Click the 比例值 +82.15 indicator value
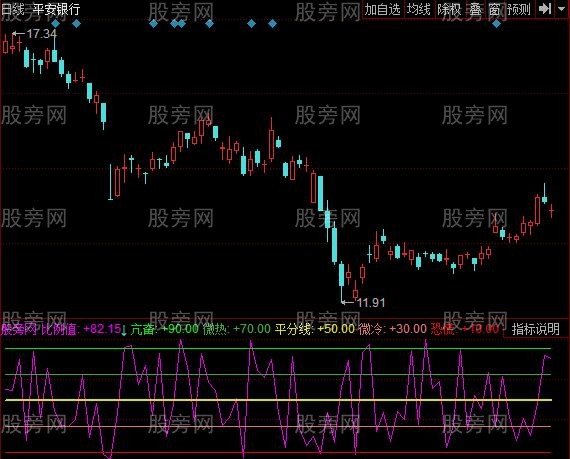 pos(81,329)
